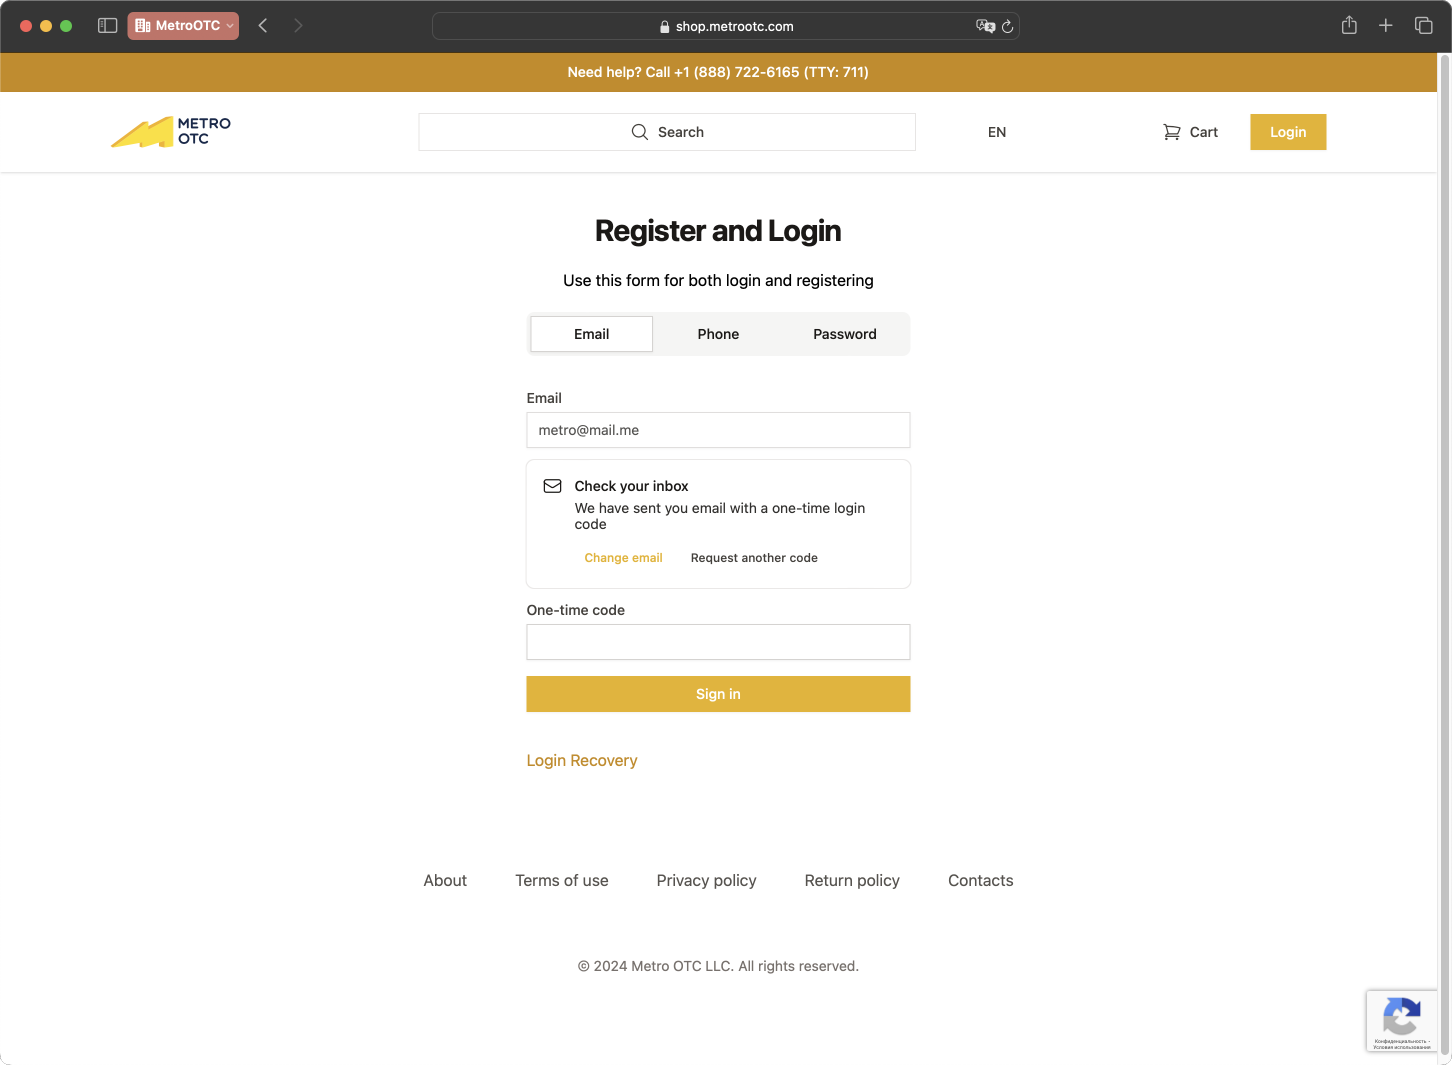Expand the MetroOTC tab group chevron
The height and width of the screenshot is (1065, 1452).
[231, 26]
